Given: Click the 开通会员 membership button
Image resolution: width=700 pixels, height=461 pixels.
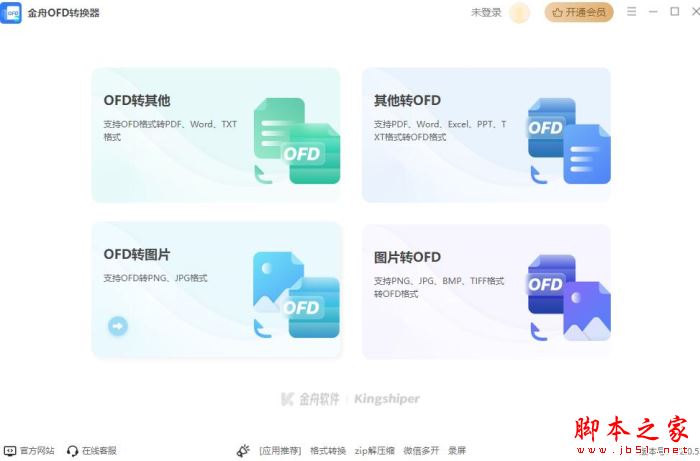Looking at the screenshot, I should click(x=579, y=12).
